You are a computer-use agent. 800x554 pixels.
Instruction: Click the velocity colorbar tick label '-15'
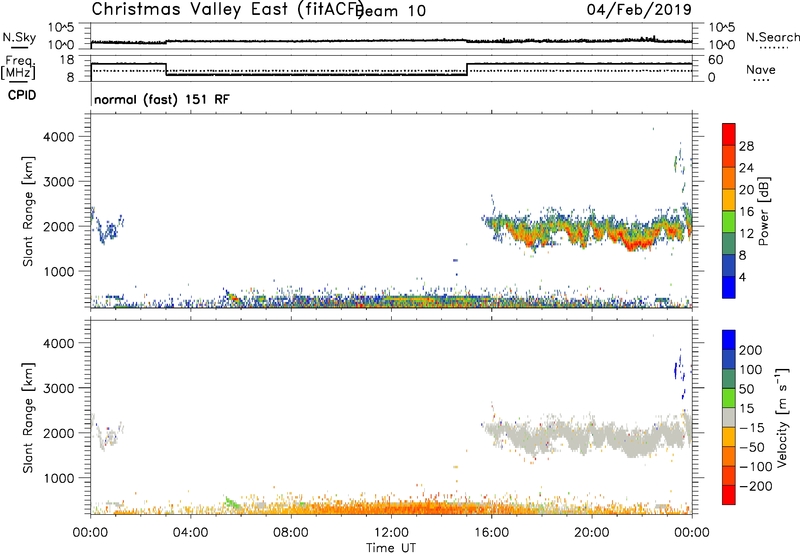coord(752,427)
